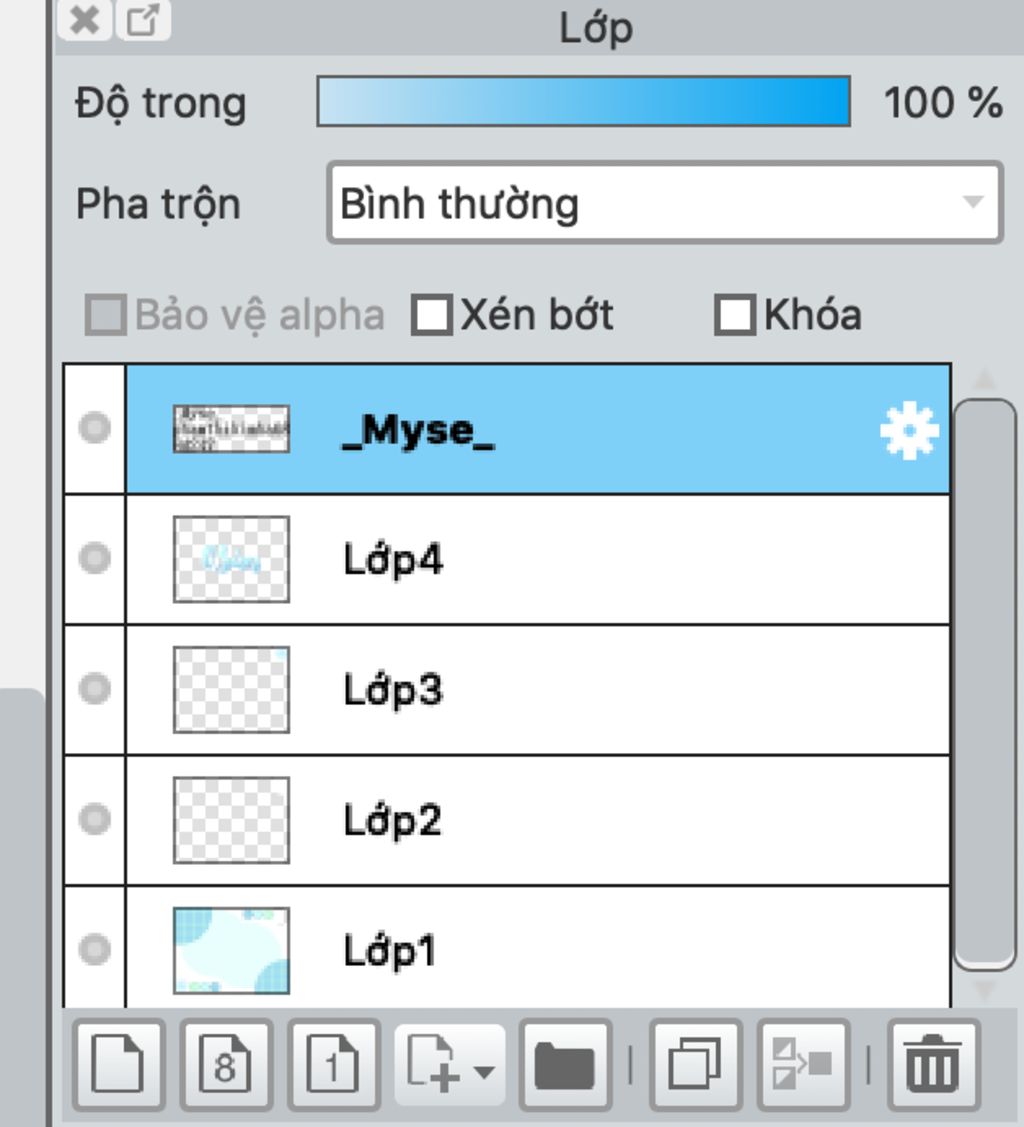Duplicate the selected layer

click(695, 1064)
